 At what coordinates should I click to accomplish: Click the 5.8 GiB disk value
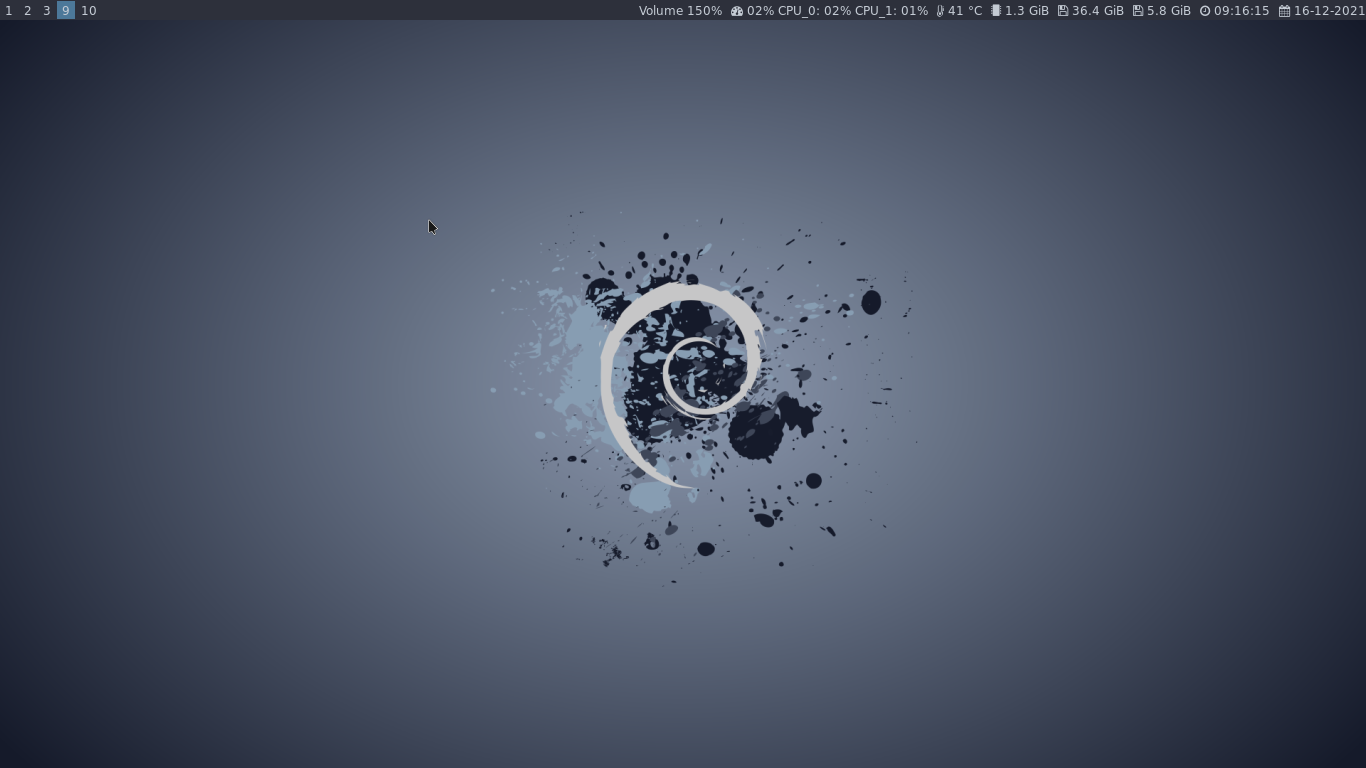[x=1169, y=10]
